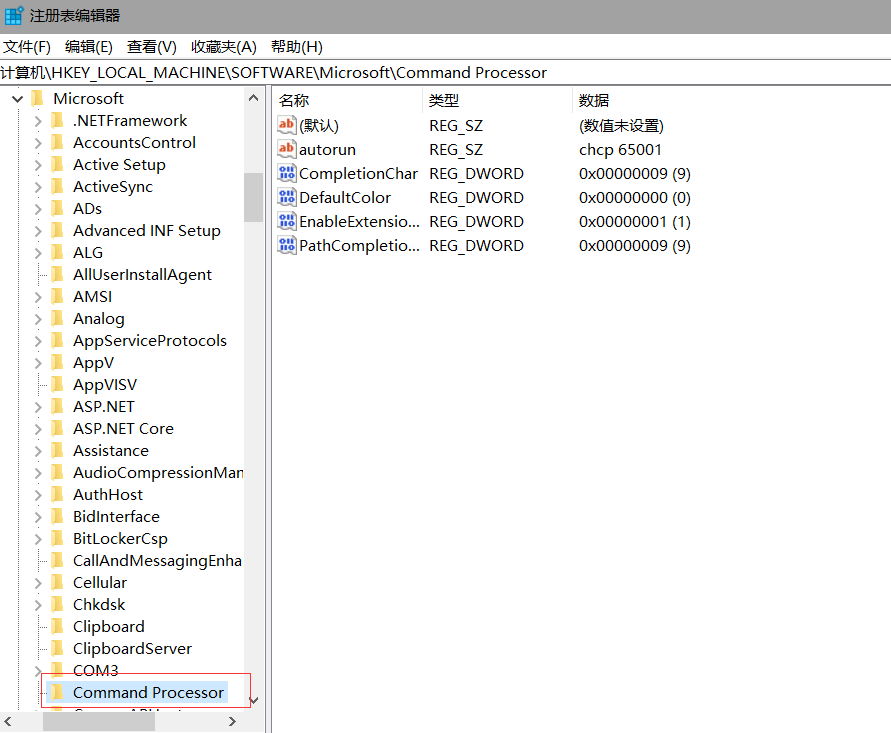Select the ClipboardServer key
This screenshot has height=733, width=891.
132,648
